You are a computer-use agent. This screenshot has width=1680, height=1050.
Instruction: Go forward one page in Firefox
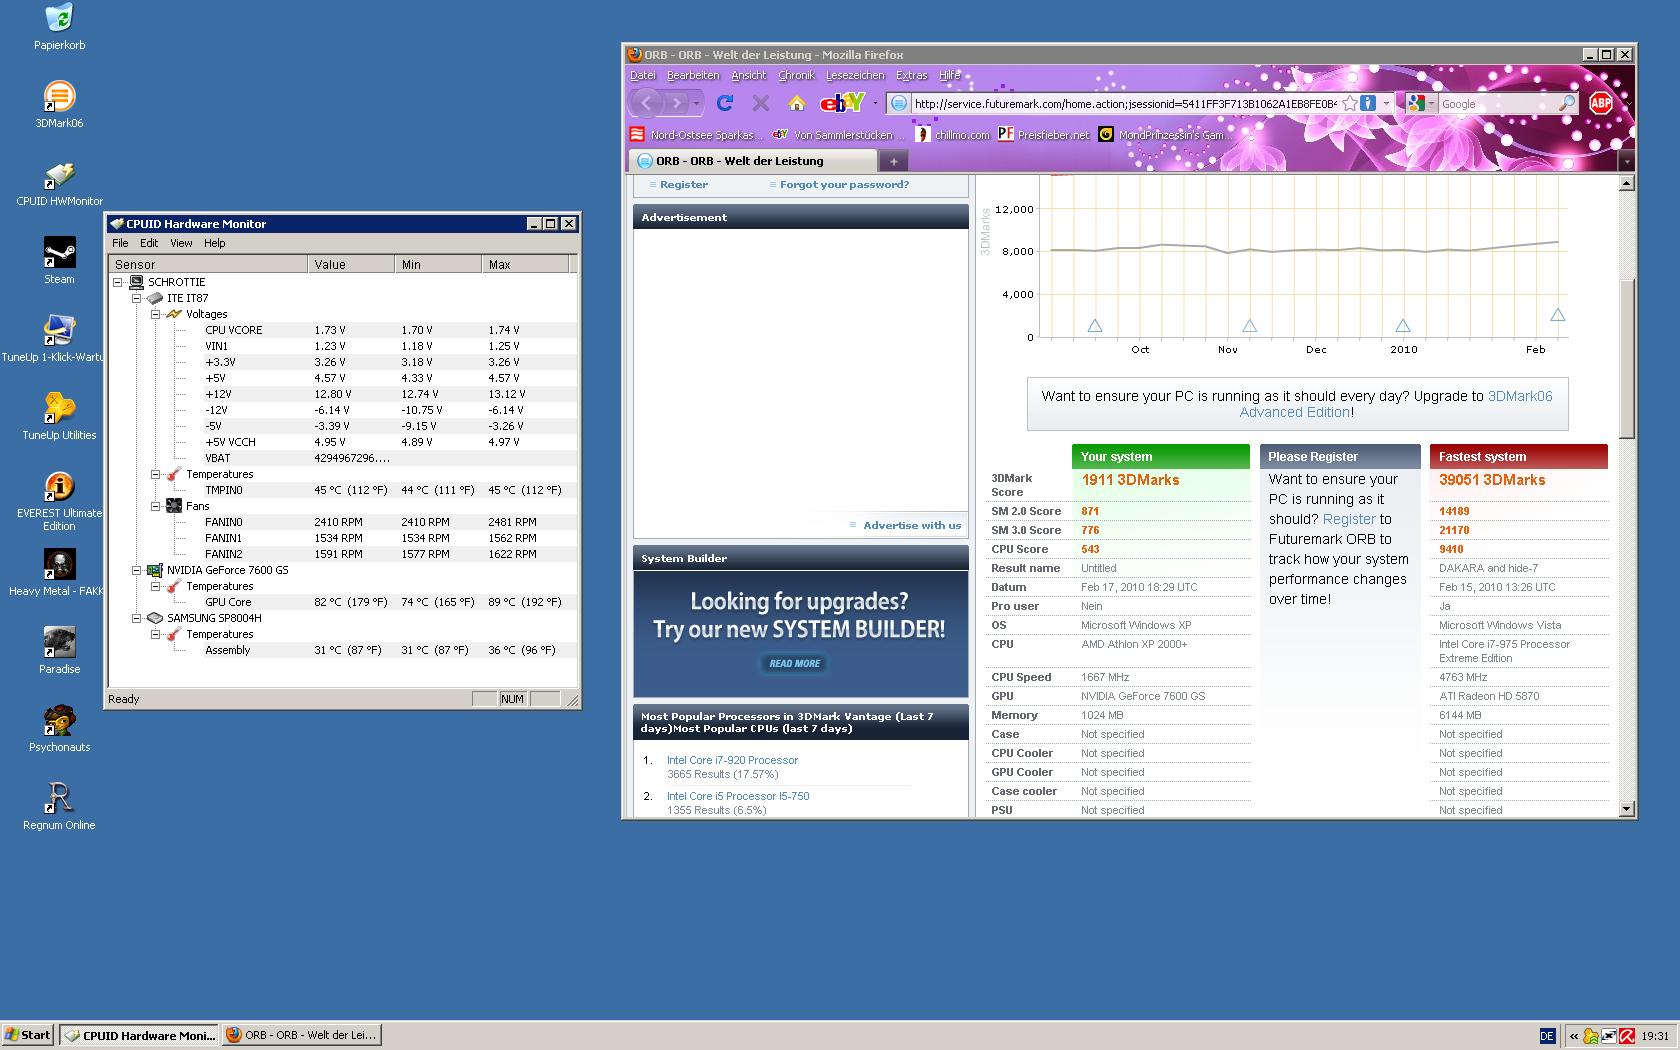[x=679, y=103]
